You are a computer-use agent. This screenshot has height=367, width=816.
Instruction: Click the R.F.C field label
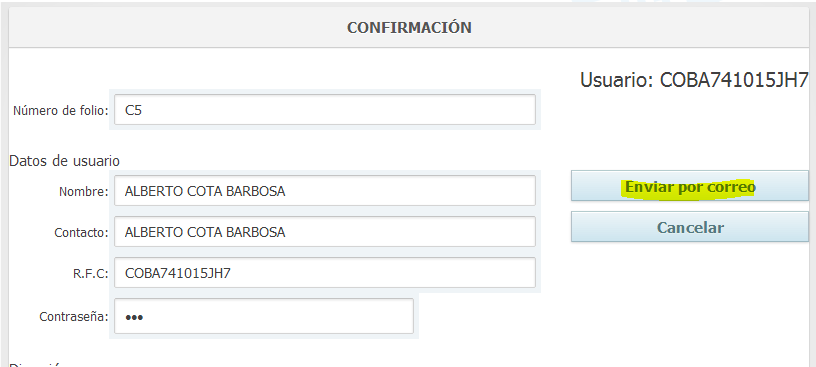pos(90,274)
